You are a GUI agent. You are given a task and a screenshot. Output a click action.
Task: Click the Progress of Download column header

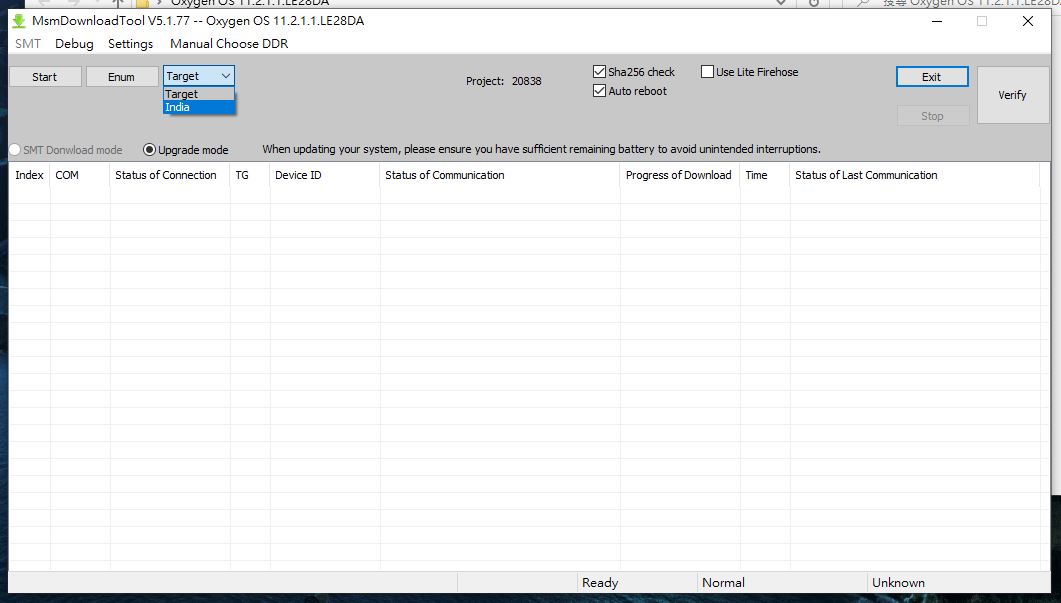(x=680, y=175)
